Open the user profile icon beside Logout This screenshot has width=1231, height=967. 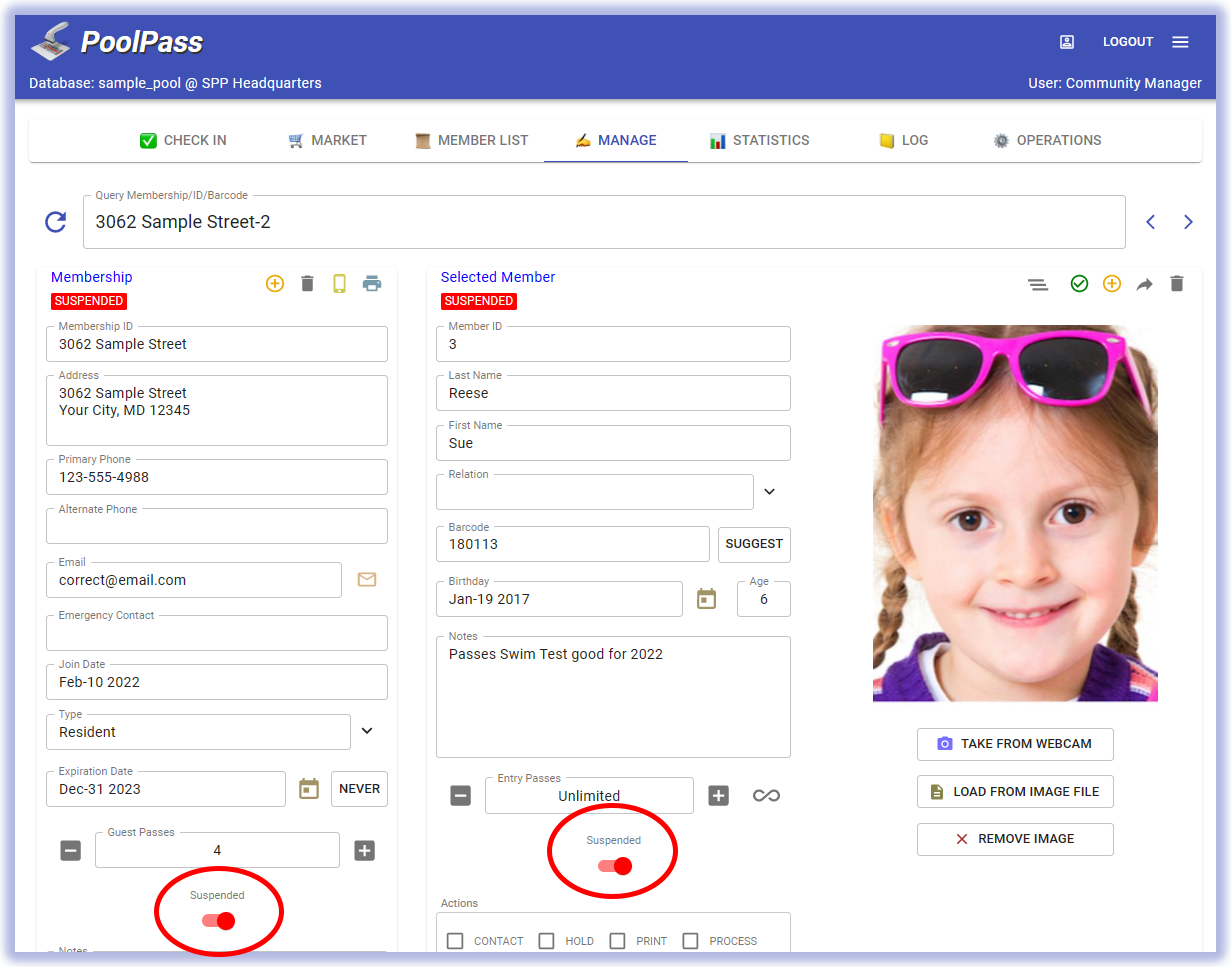1067,42
